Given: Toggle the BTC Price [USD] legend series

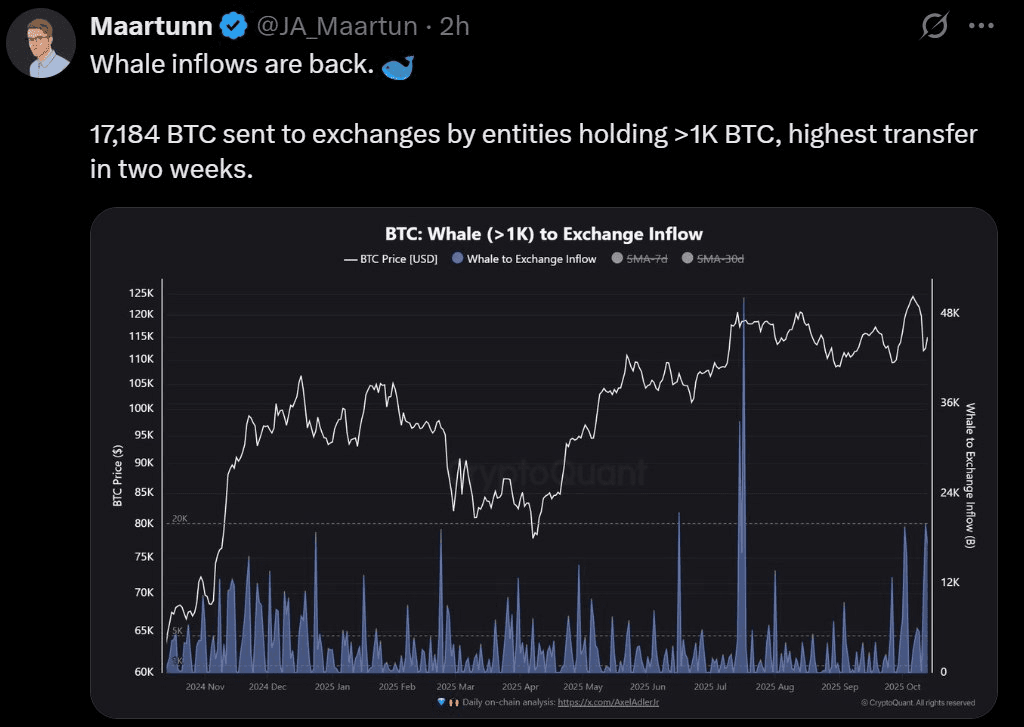Looking at the screenshot, I should 390,259.
